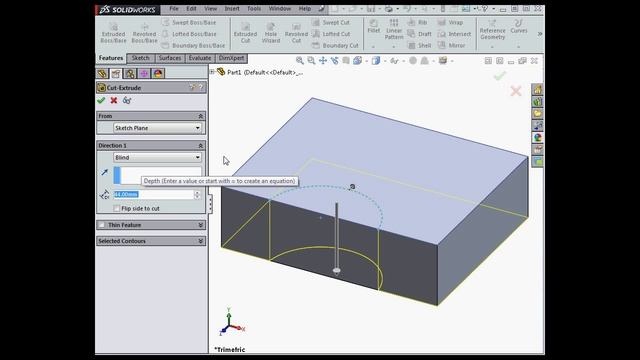Collapse the From section

(200, 116)
